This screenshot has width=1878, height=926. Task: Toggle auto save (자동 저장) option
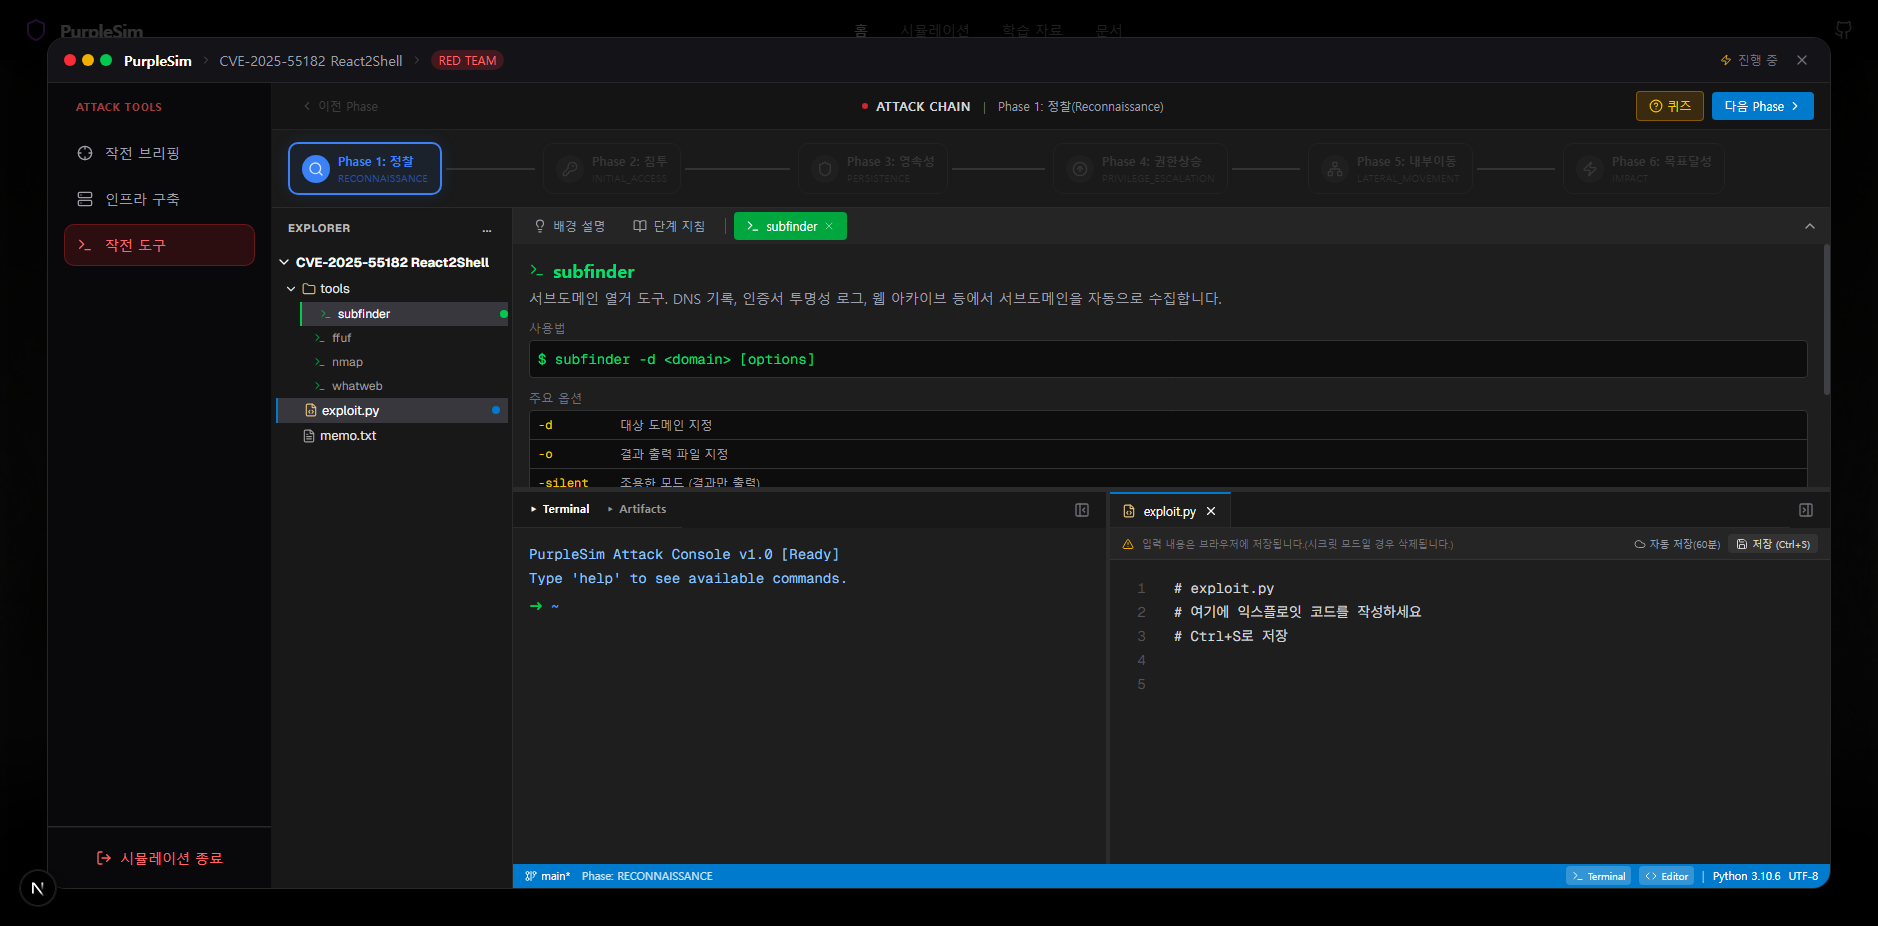[x=1676, y=544]
